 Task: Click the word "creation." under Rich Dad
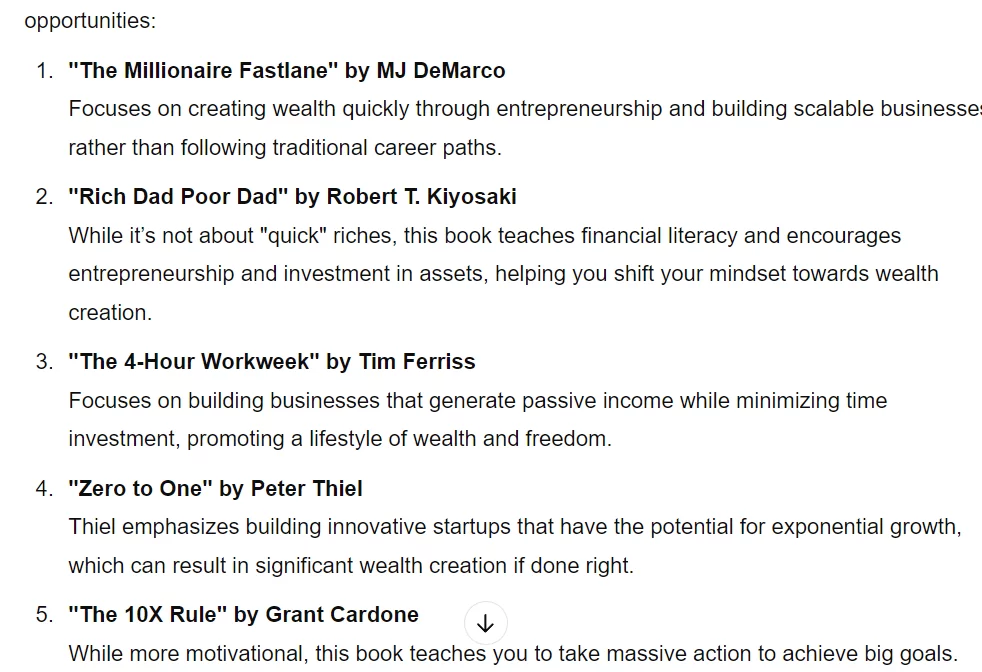(110, 312)
